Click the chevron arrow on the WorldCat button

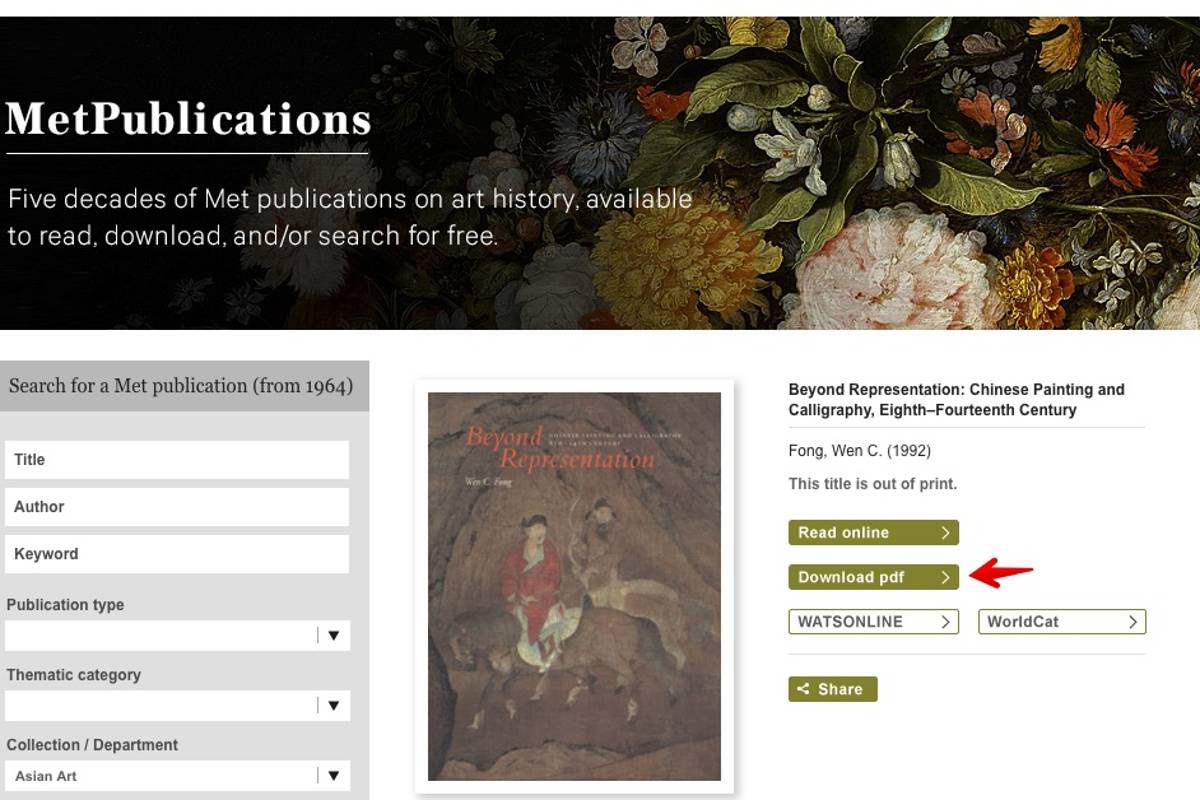pyautogui.click(x=1132, y=622)
